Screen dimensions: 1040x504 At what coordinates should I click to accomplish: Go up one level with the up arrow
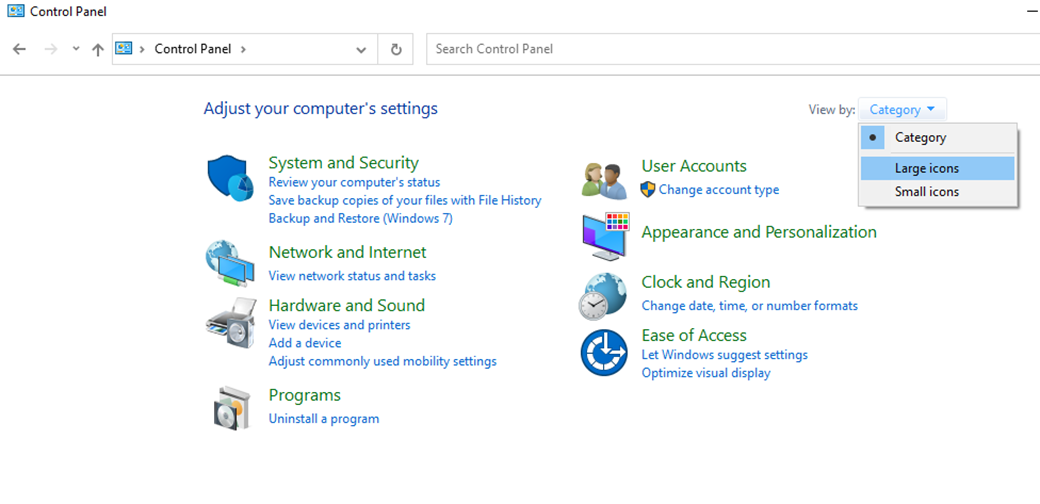[97, 49]
